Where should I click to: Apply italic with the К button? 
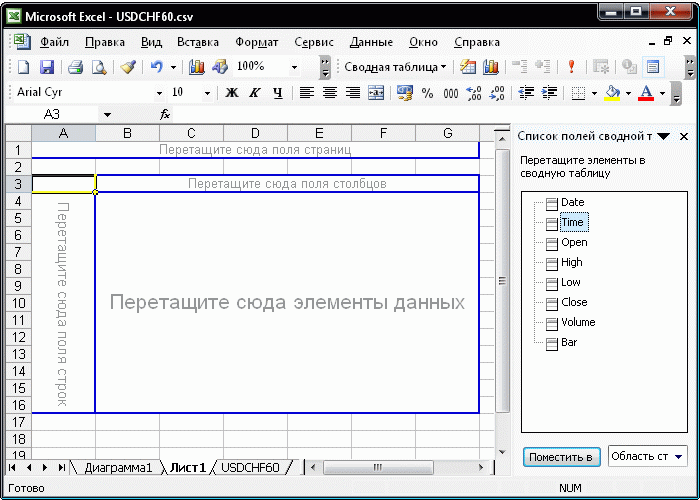tap(254, 93)
